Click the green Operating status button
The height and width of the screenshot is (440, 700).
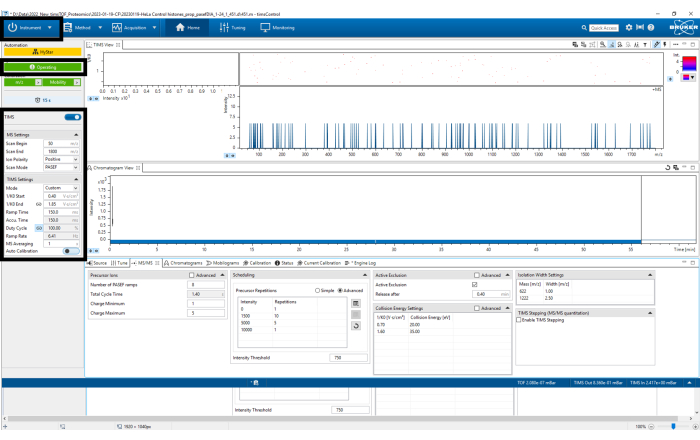point(43,67)
